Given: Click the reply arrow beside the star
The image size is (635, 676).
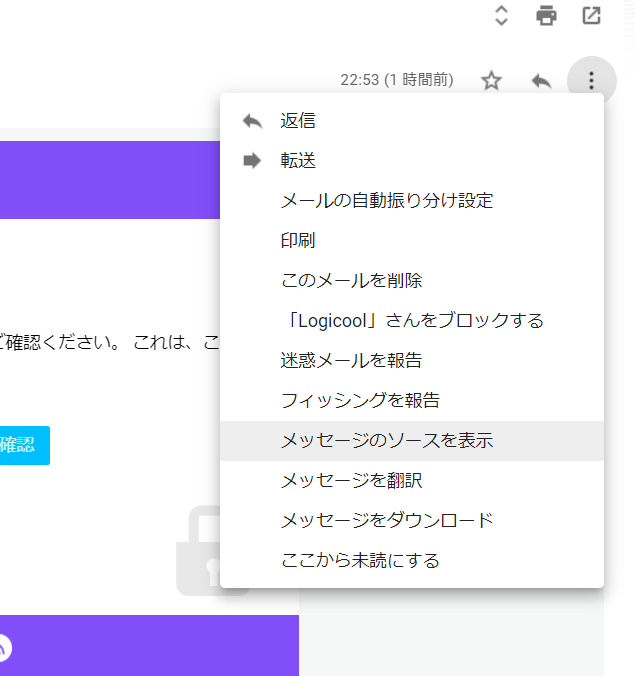Looking at the screenshot, I should coord(541,81).
